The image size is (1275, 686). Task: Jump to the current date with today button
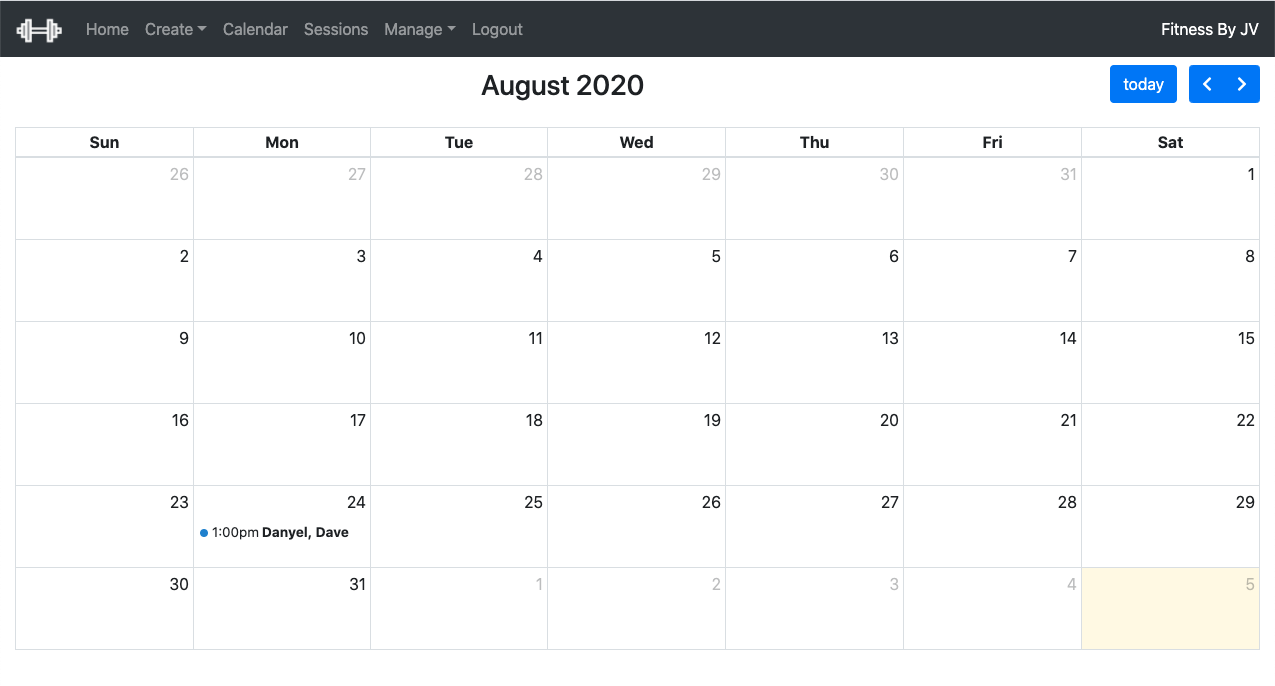pyautogui.click(x=1143, y=84)
